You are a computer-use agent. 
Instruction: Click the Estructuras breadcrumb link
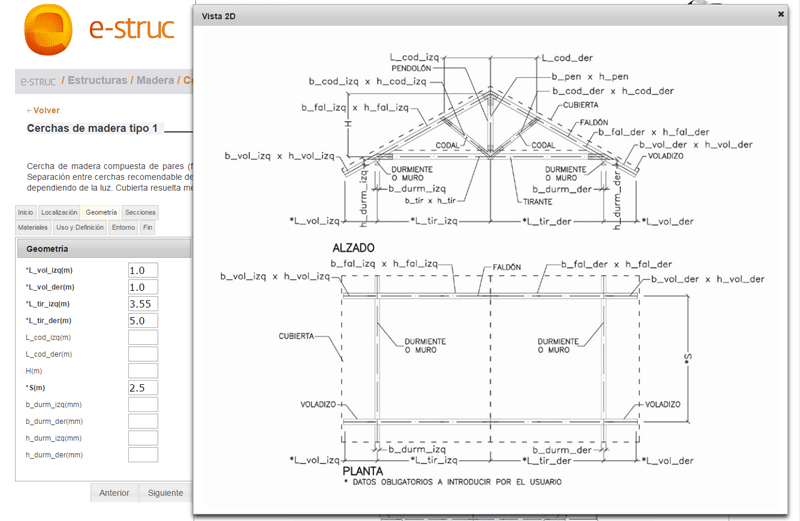97,81
